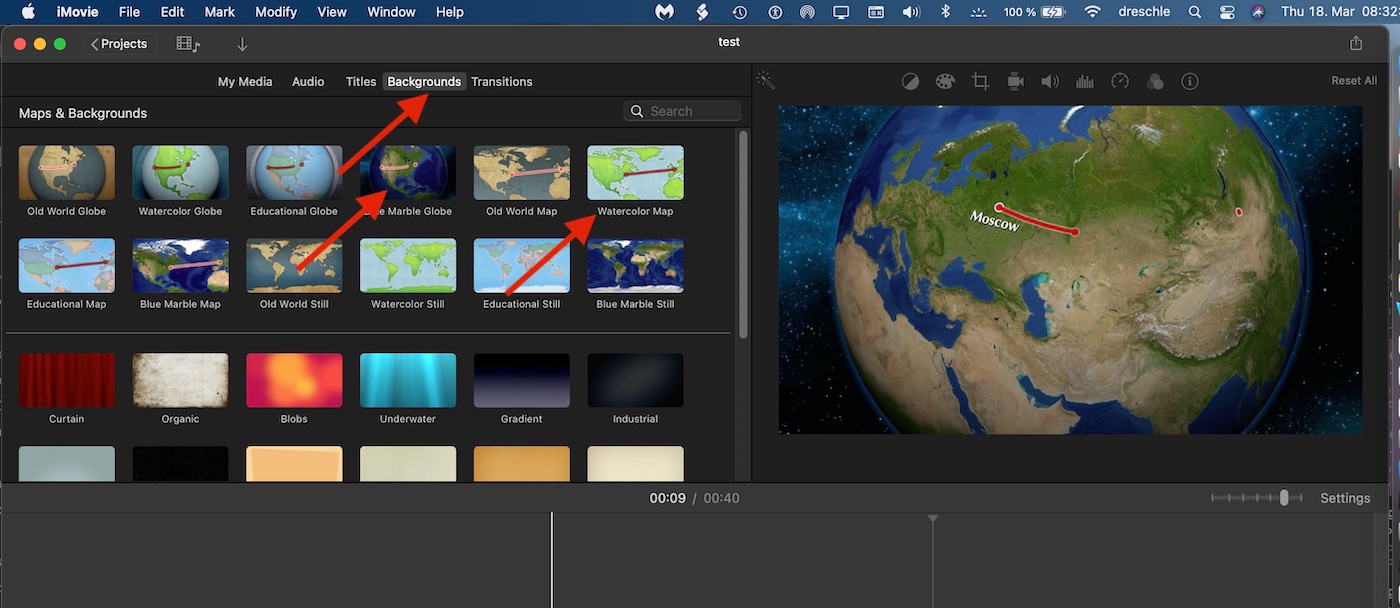Toggle the media browser filmstrip button
The width and height of the screenshot is (1400, 608).
[x=187, y=44]
